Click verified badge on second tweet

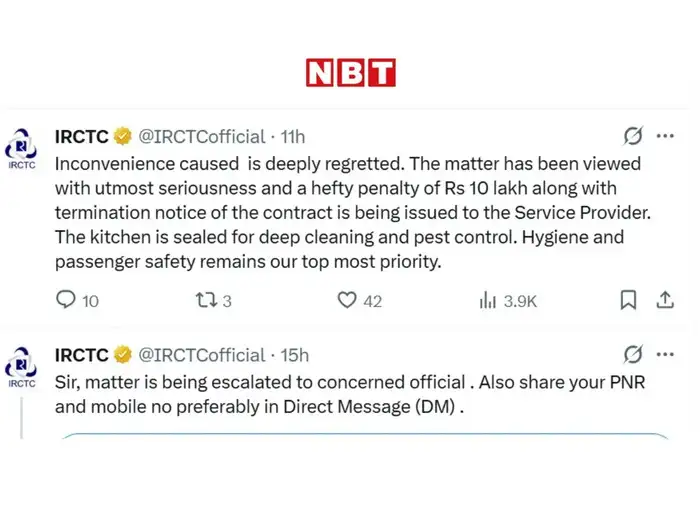[123, 354]
